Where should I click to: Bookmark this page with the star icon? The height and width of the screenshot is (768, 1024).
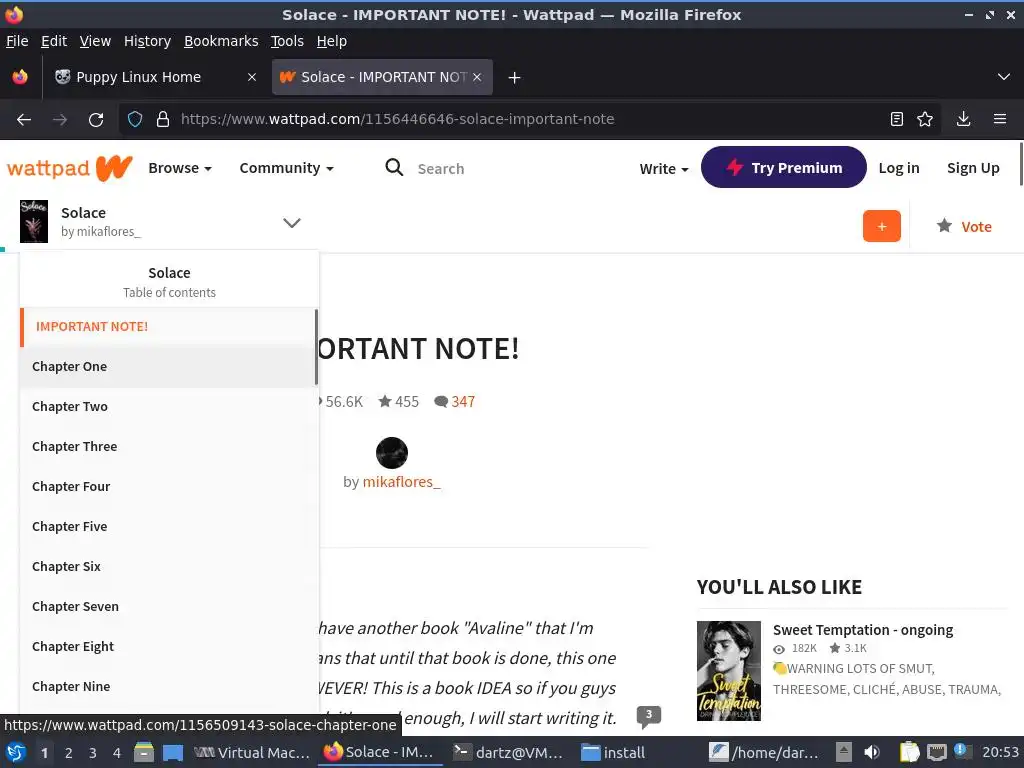pyautogui.click(x=925, y=119)
